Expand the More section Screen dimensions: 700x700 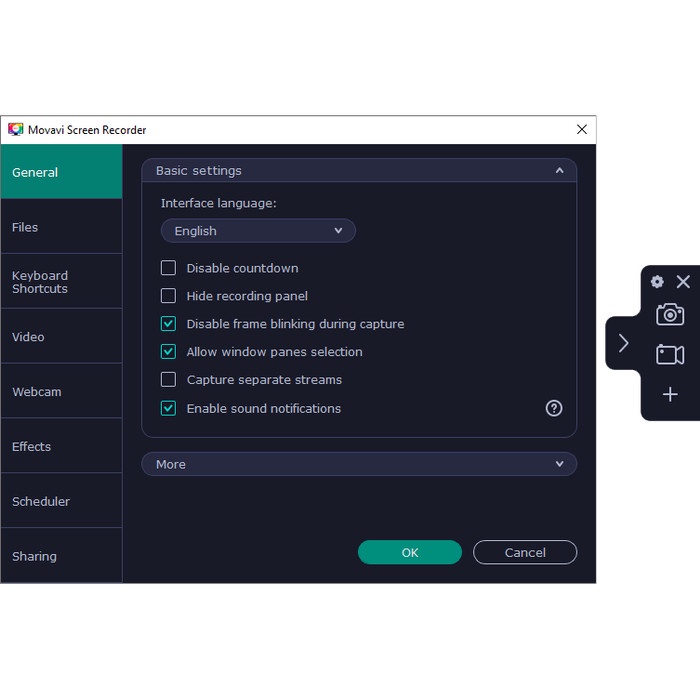359,464
